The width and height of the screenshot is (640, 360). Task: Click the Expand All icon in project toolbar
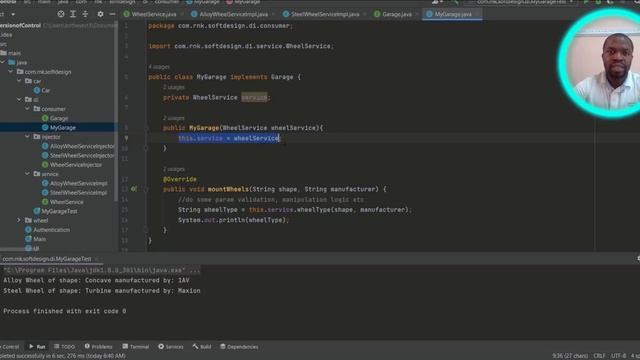[x=73, y=14]
